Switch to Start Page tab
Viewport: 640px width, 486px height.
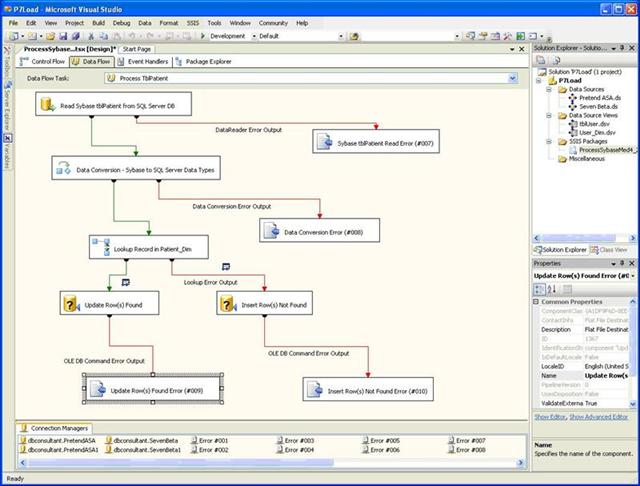pos(137,49)
